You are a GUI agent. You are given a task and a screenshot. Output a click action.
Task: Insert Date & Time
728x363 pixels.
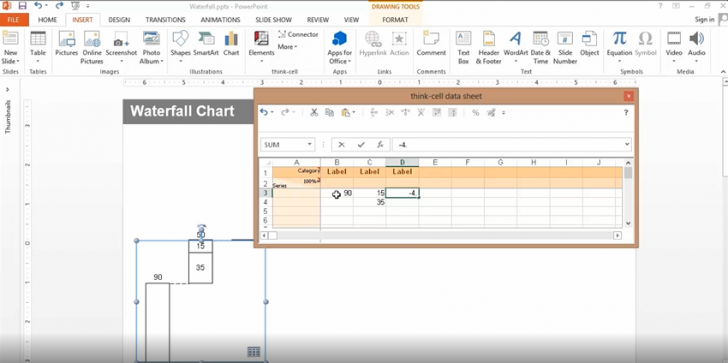[x=540, y=47]
